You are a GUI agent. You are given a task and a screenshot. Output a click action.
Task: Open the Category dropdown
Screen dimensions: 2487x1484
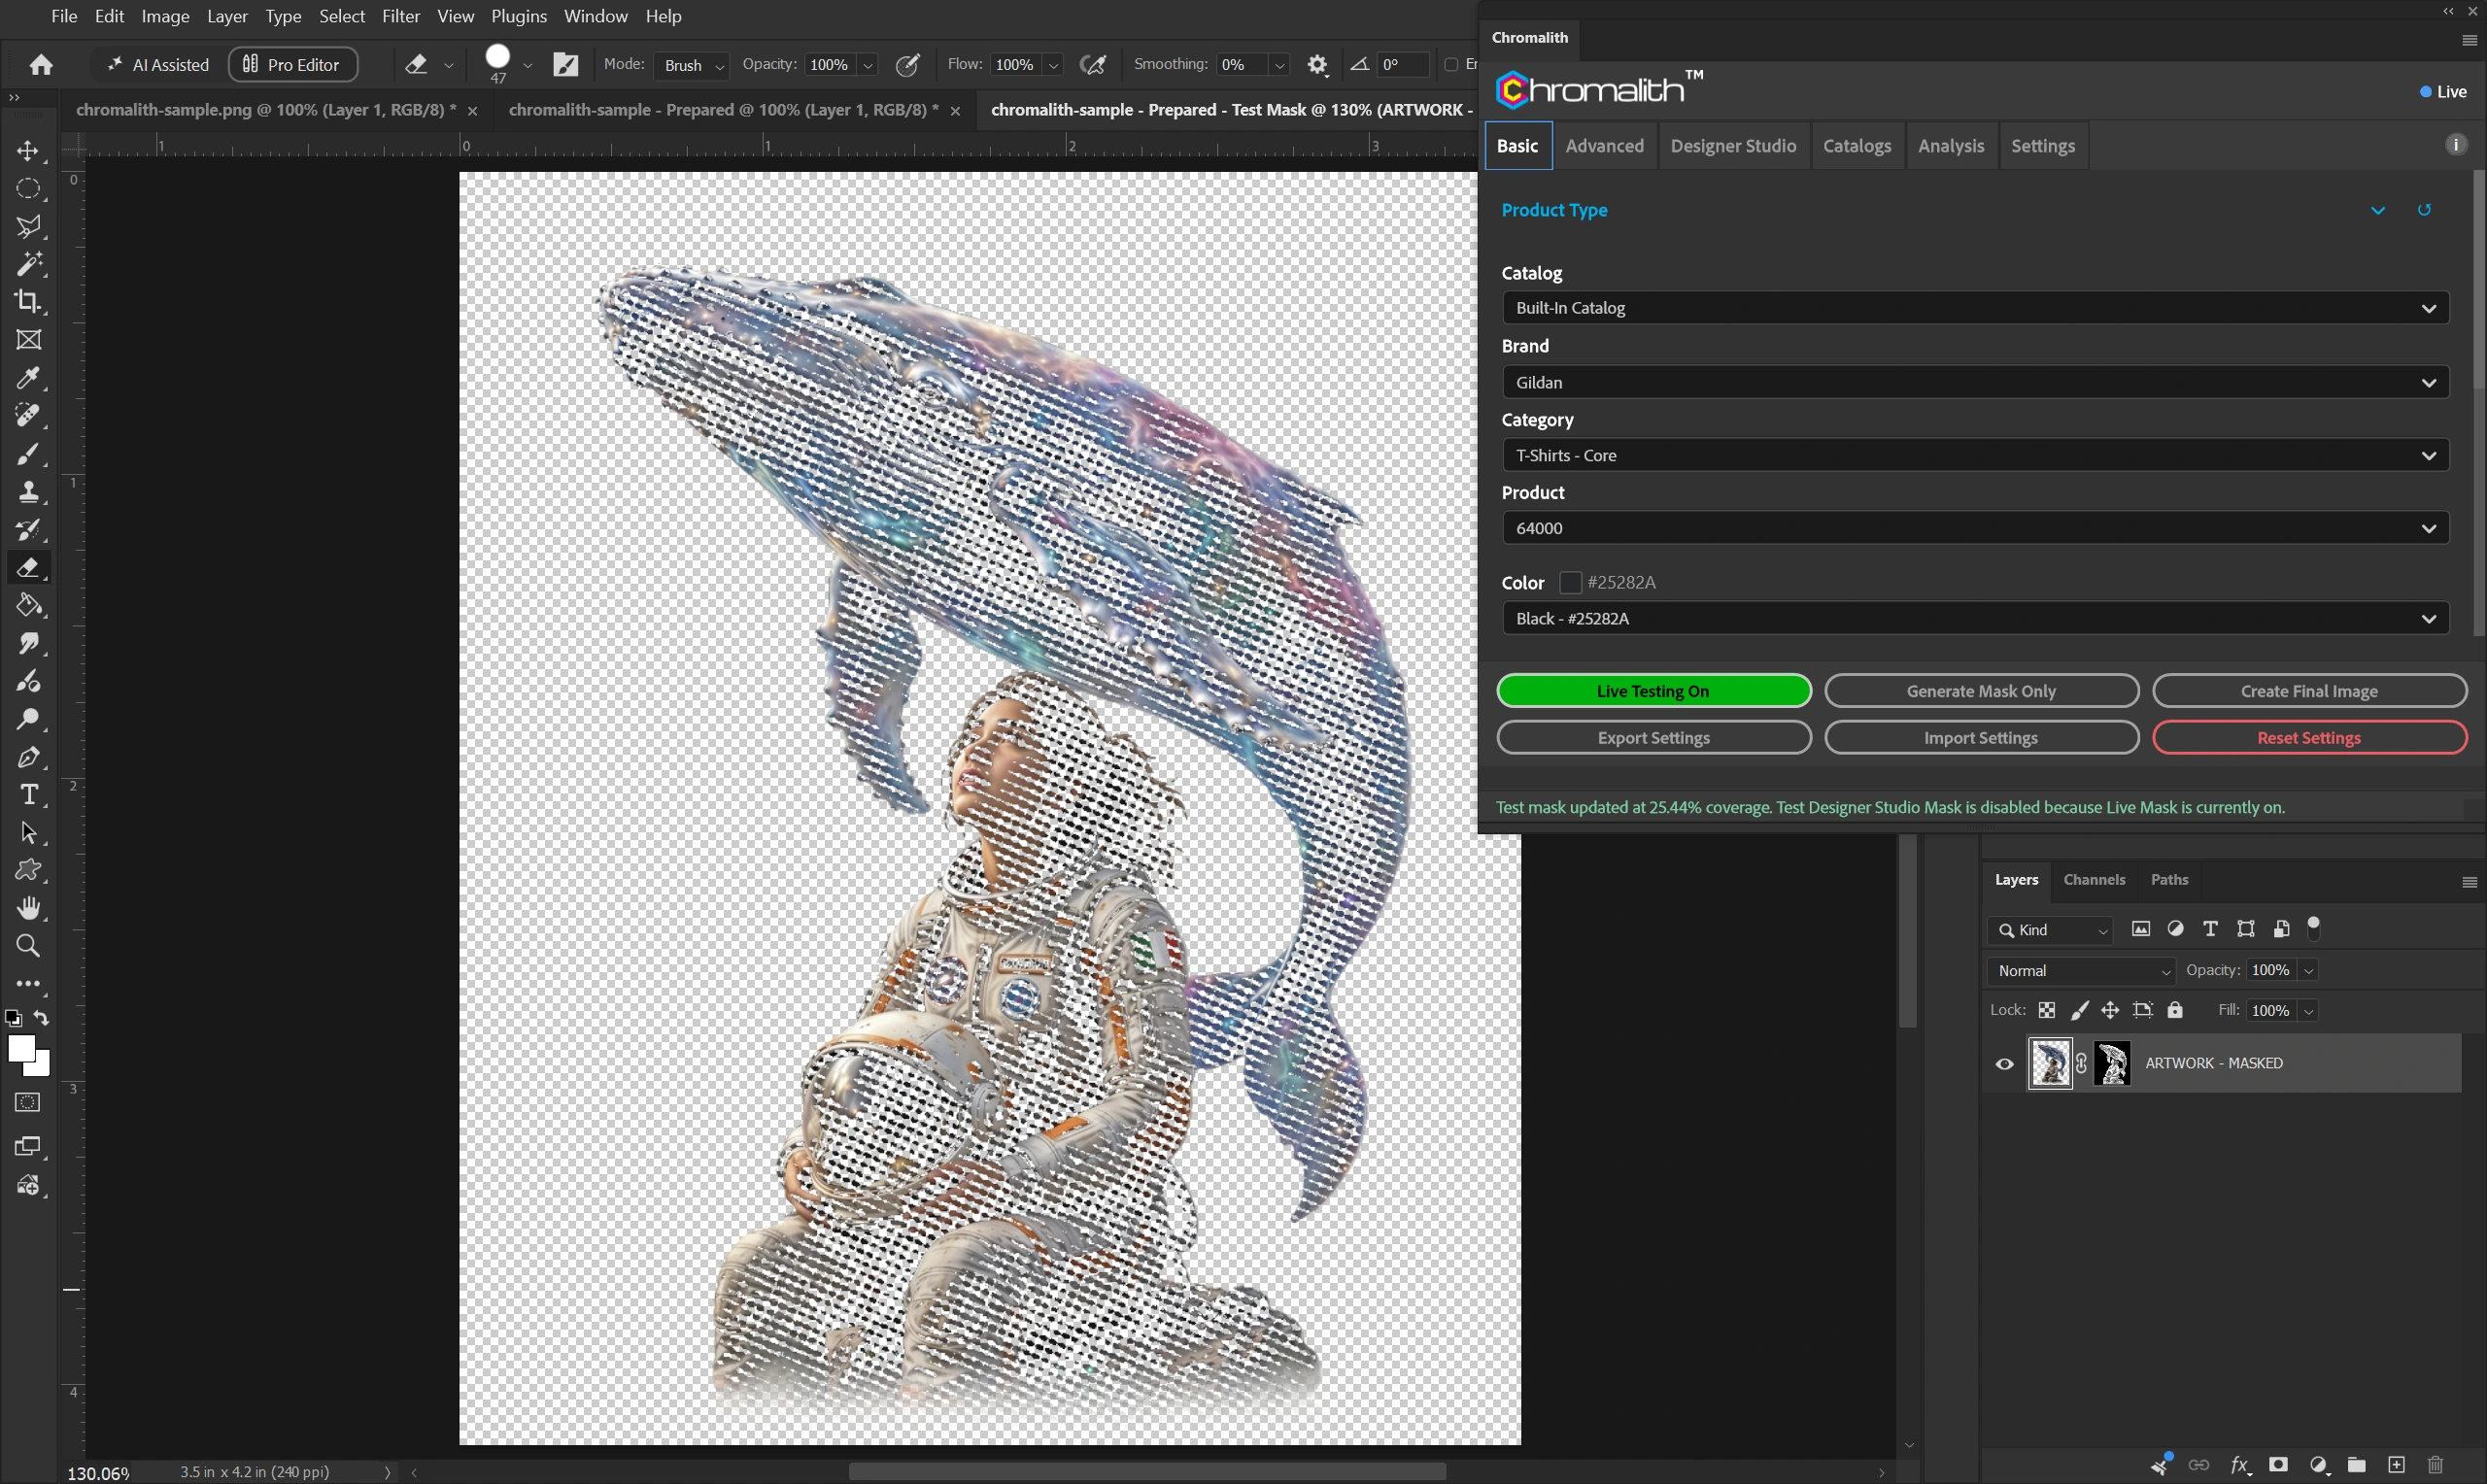point(1975,455)
